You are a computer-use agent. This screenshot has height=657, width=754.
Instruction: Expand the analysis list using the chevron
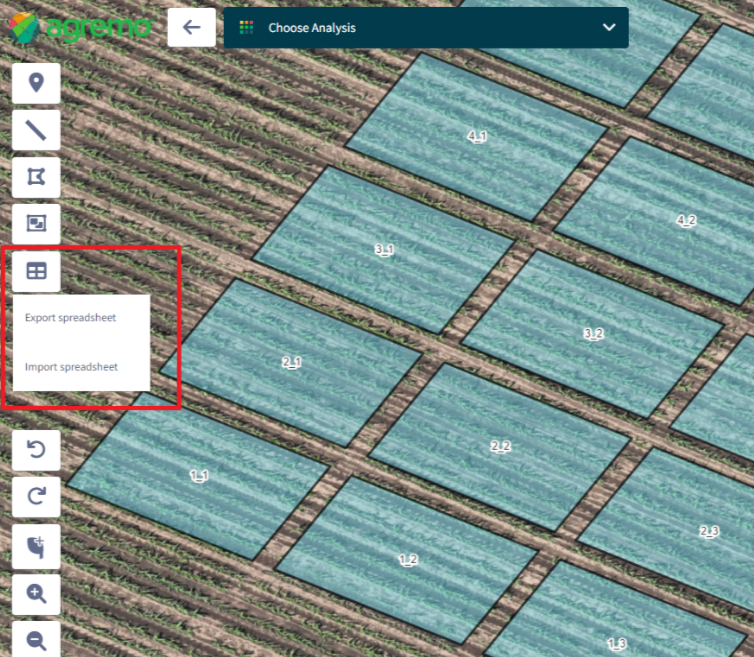coord(609,28)
